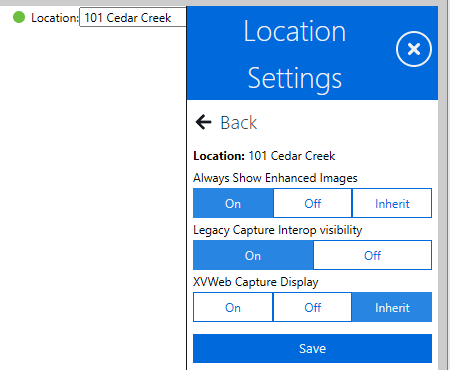Click the green location status dot
Viewport: 450px width, 370px height.
[19, 17]
